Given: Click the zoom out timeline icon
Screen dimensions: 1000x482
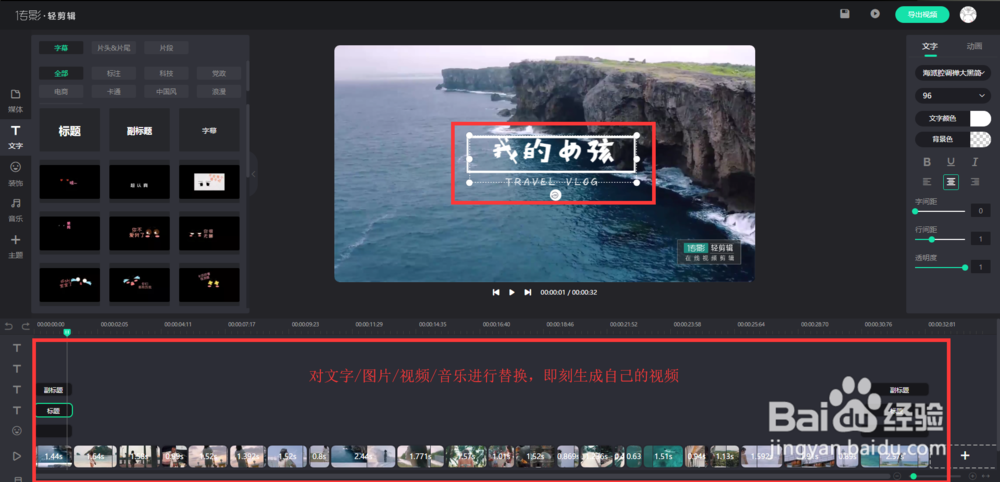Looking at the screenshot, I should click(x=897, y=476).
